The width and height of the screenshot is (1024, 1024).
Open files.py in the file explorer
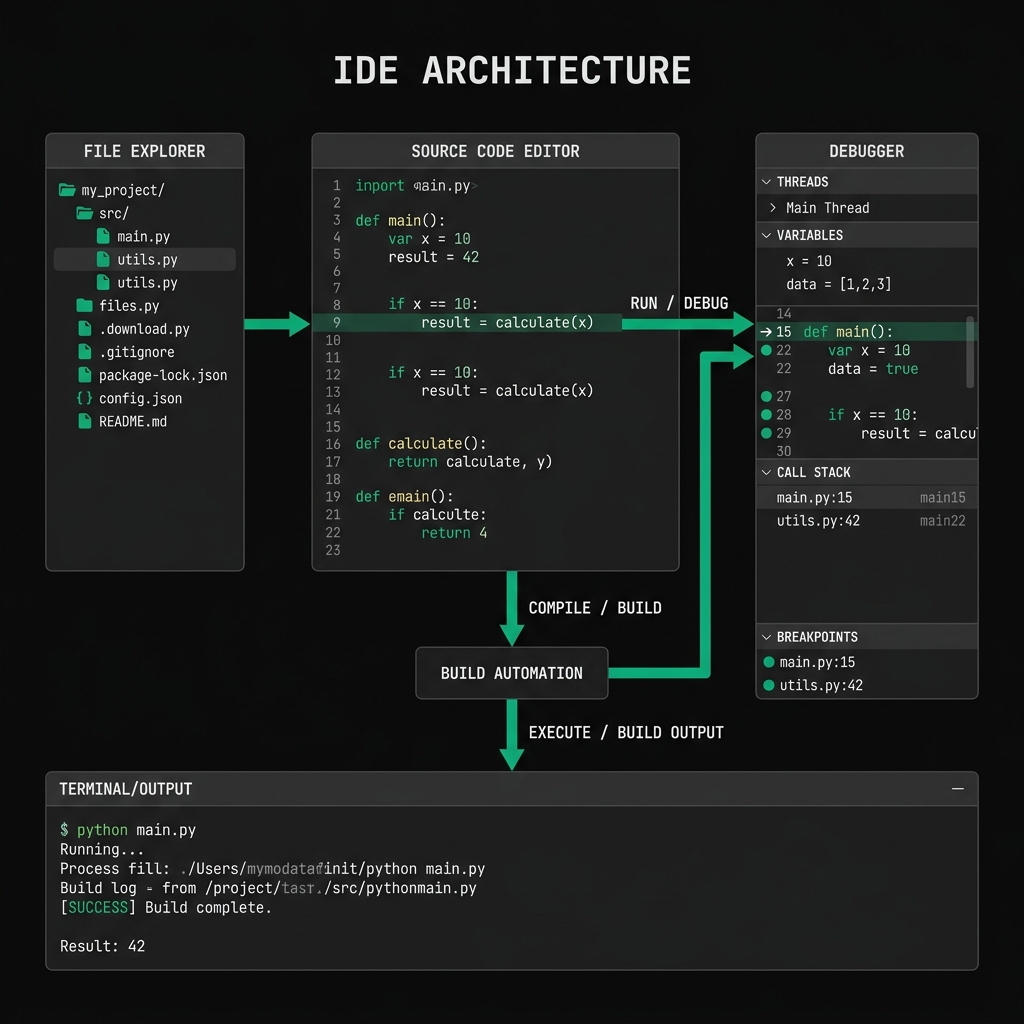pos(129,306)
